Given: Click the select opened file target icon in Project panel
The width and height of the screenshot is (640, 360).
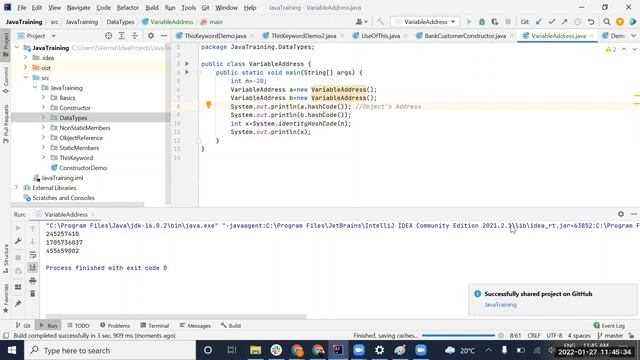Looking at the screenshot, I should (108, 36).
